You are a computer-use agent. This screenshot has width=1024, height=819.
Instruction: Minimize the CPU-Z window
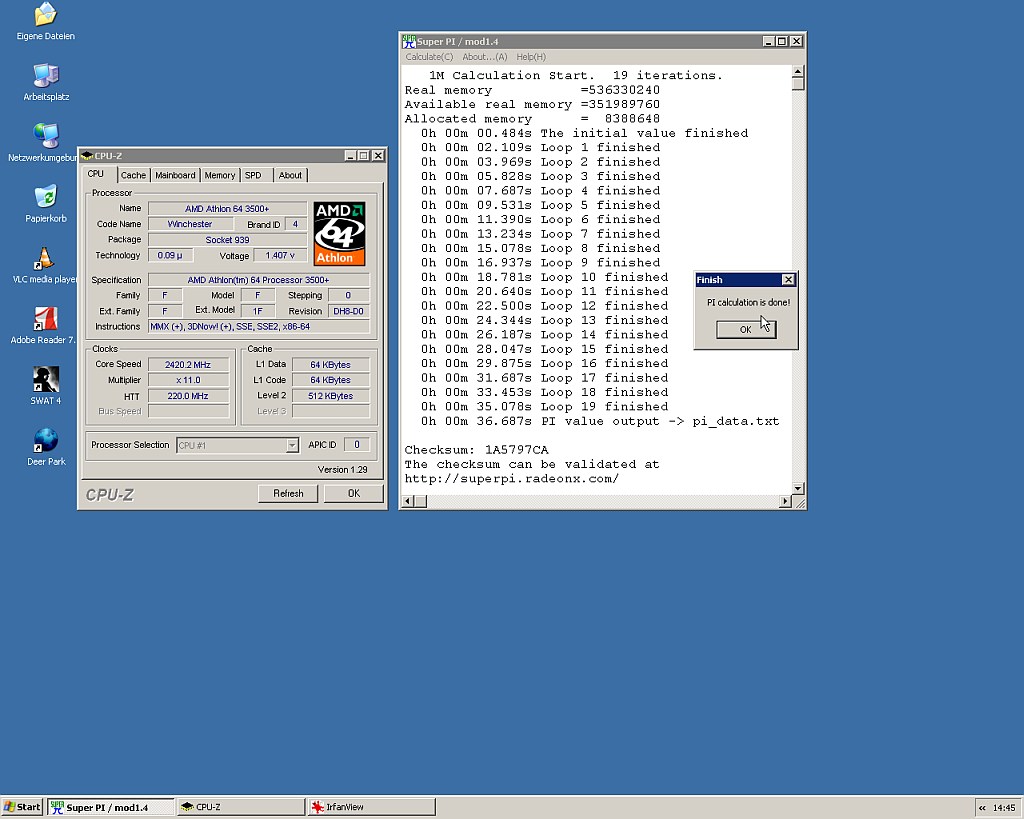(350, 155)
